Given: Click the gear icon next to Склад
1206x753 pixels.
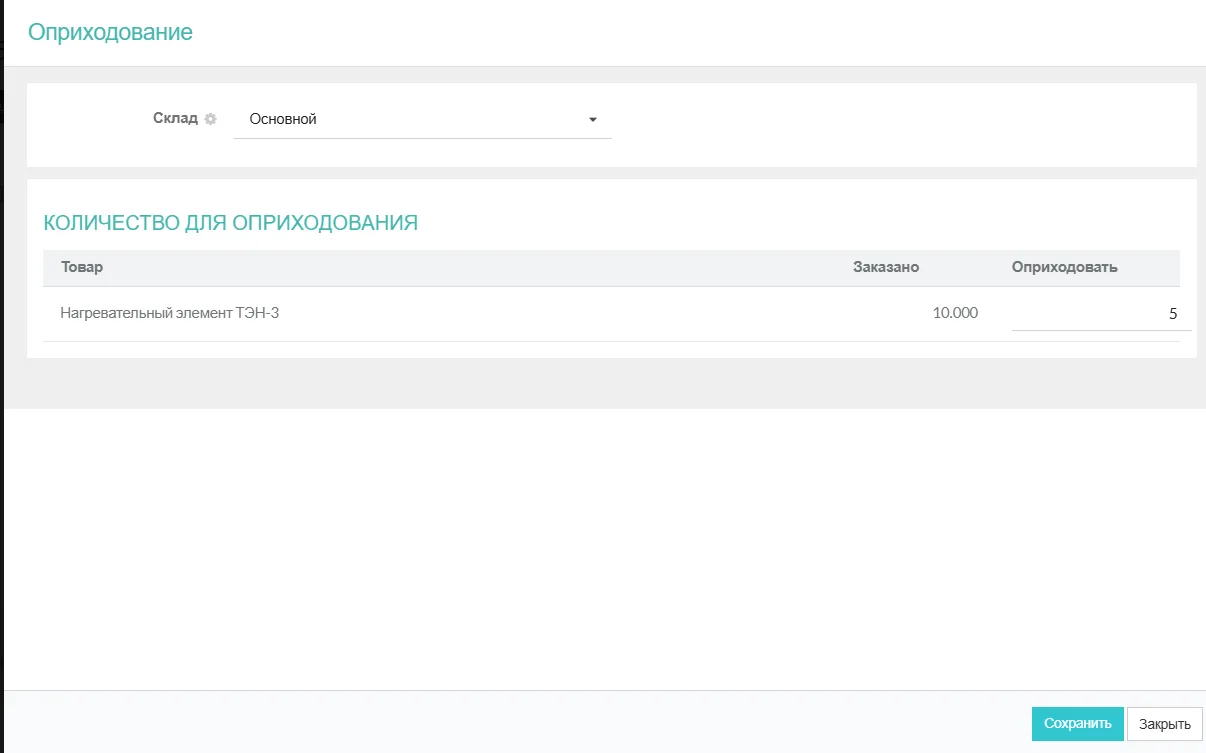Looking at the screenshot, I should (x=210, y=119).
